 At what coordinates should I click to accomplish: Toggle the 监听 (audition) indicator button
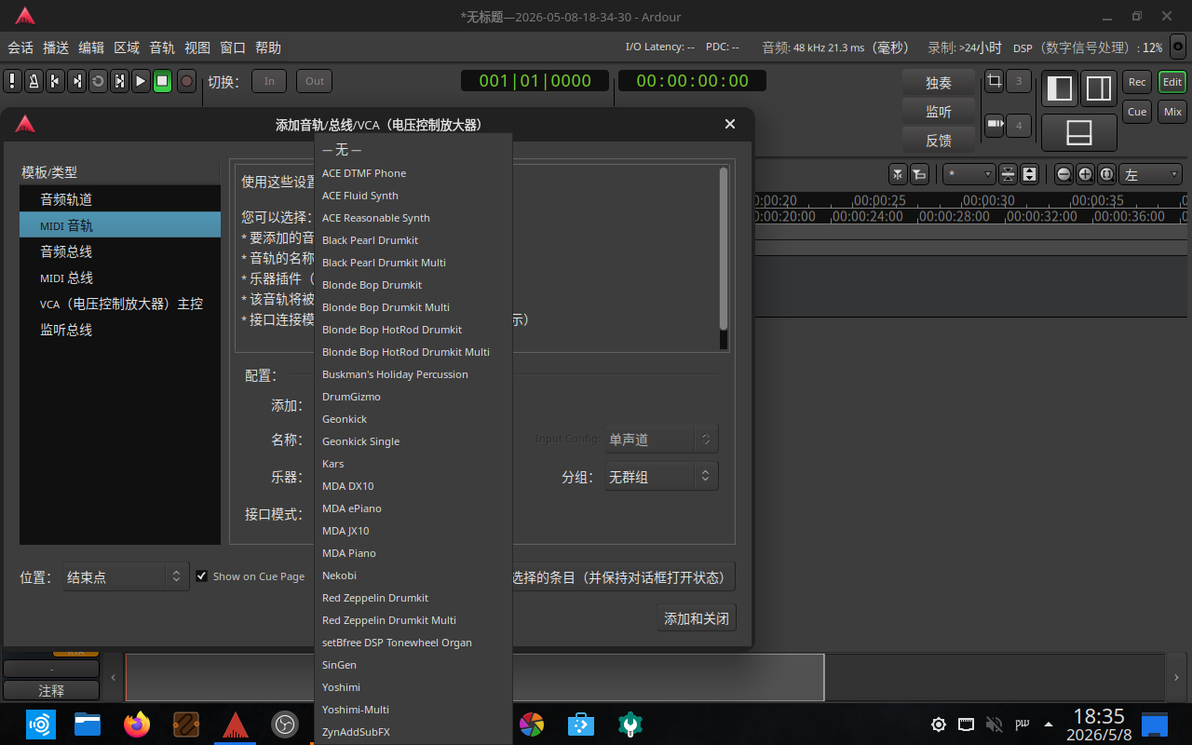coord(938,112)
